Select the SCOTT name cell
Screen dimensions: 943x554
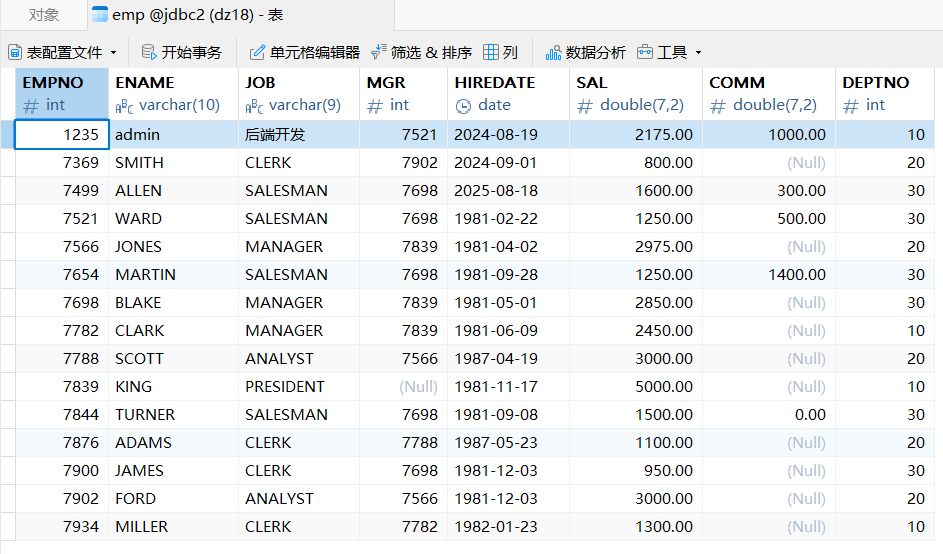[173, 359]
